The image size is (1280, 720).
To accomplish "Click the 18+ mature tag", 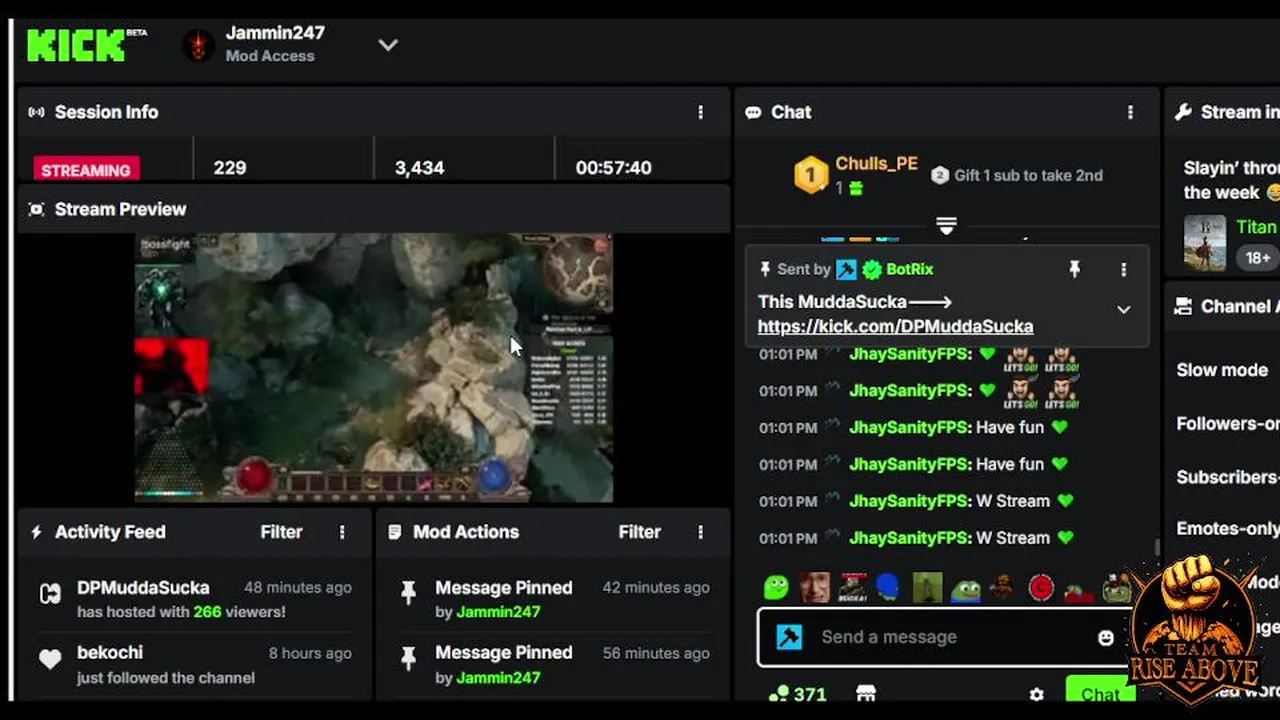I will pyautogui.click(x=1258, y=258).
